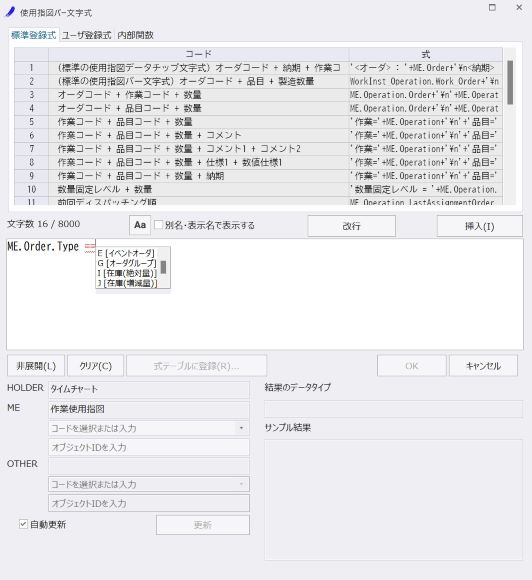
Task: Select row 5 作業コード + 品目コード + 数量
Action: pos(258,122)
